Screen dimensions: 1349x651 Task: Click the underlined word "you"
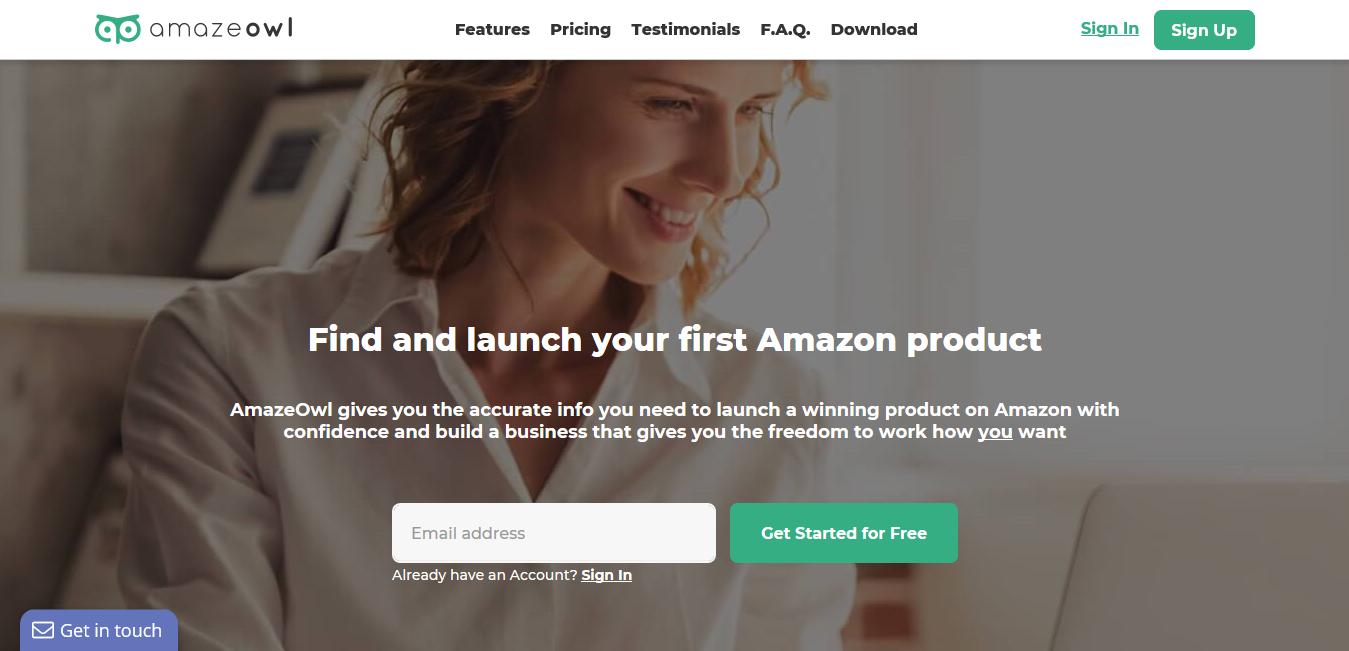coord(995,432)
